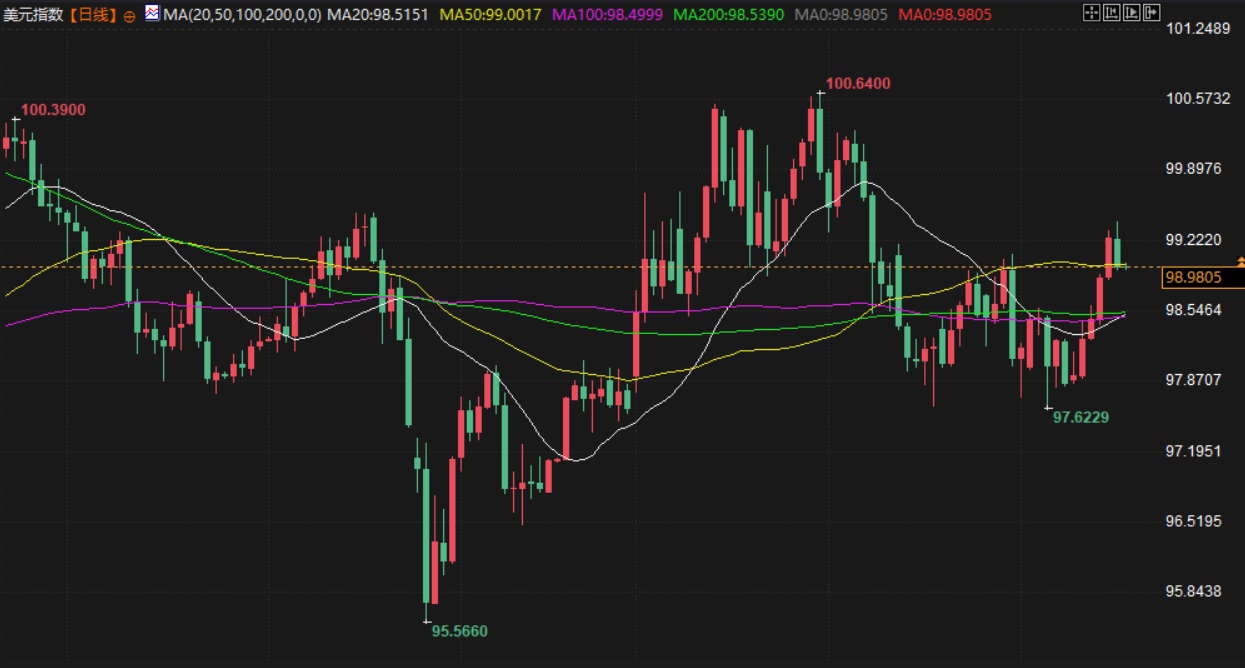The width and height of the screenshot is (1245, 668).
Task: Open the MA indicator chart icon
Action: [x=152, y=14]
